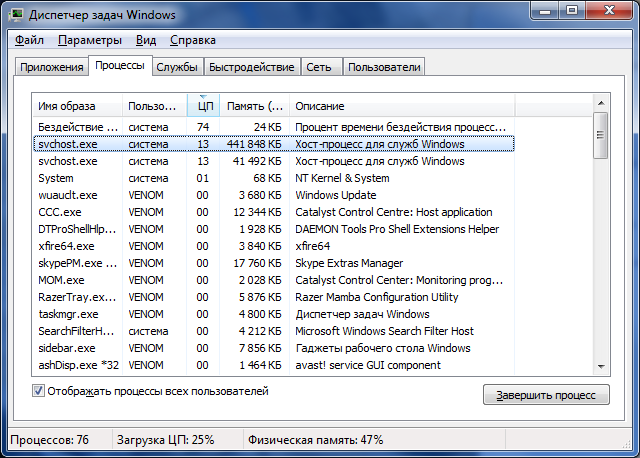The image size is (640, 458).
Task: Select the skypePM.exe process row
Action: 273,263
